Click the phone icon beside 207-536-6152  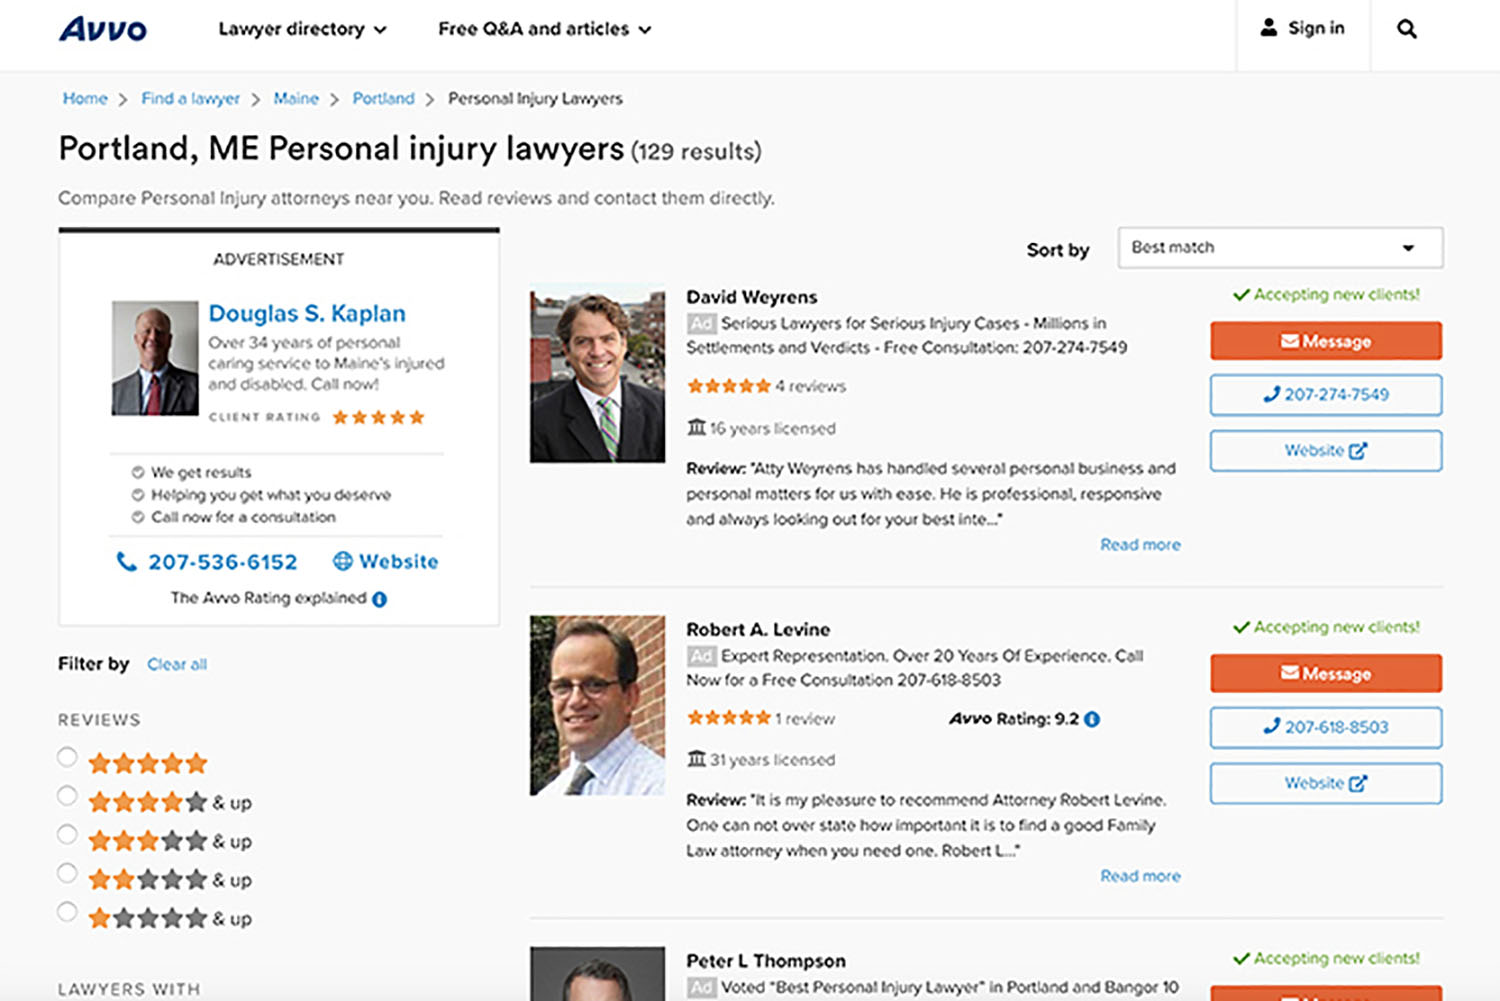(x=128, y=562)
